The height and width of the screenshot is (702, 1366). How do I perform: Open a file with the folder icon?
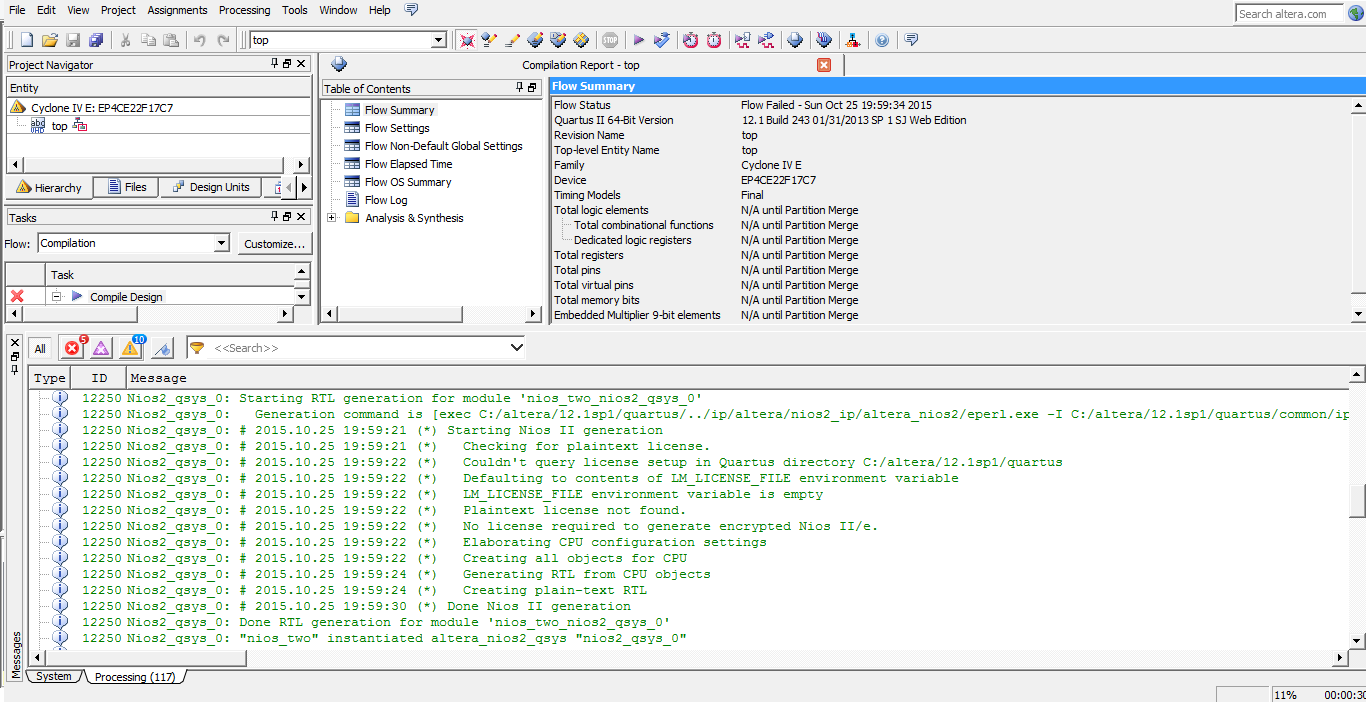50,40
